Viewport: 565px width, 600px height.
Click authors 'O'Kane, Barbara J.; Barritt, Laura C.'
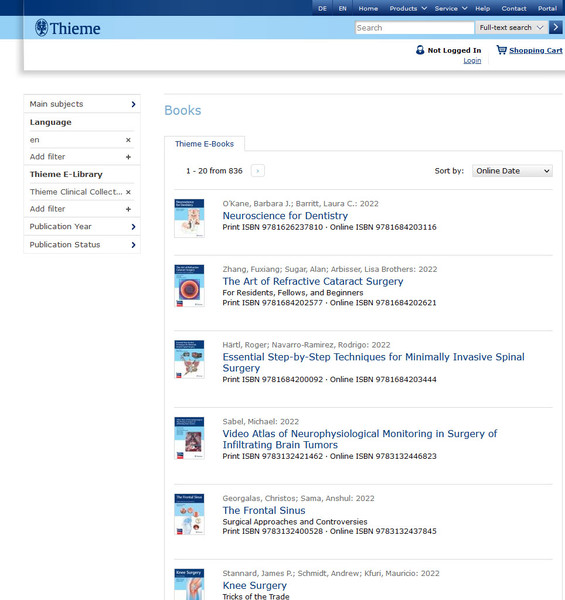coord(290,204)
